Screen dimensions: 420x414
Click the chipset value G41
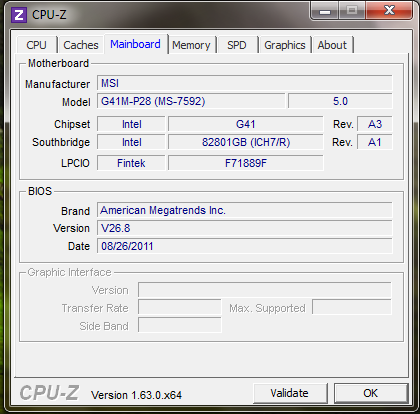[246, 124]
